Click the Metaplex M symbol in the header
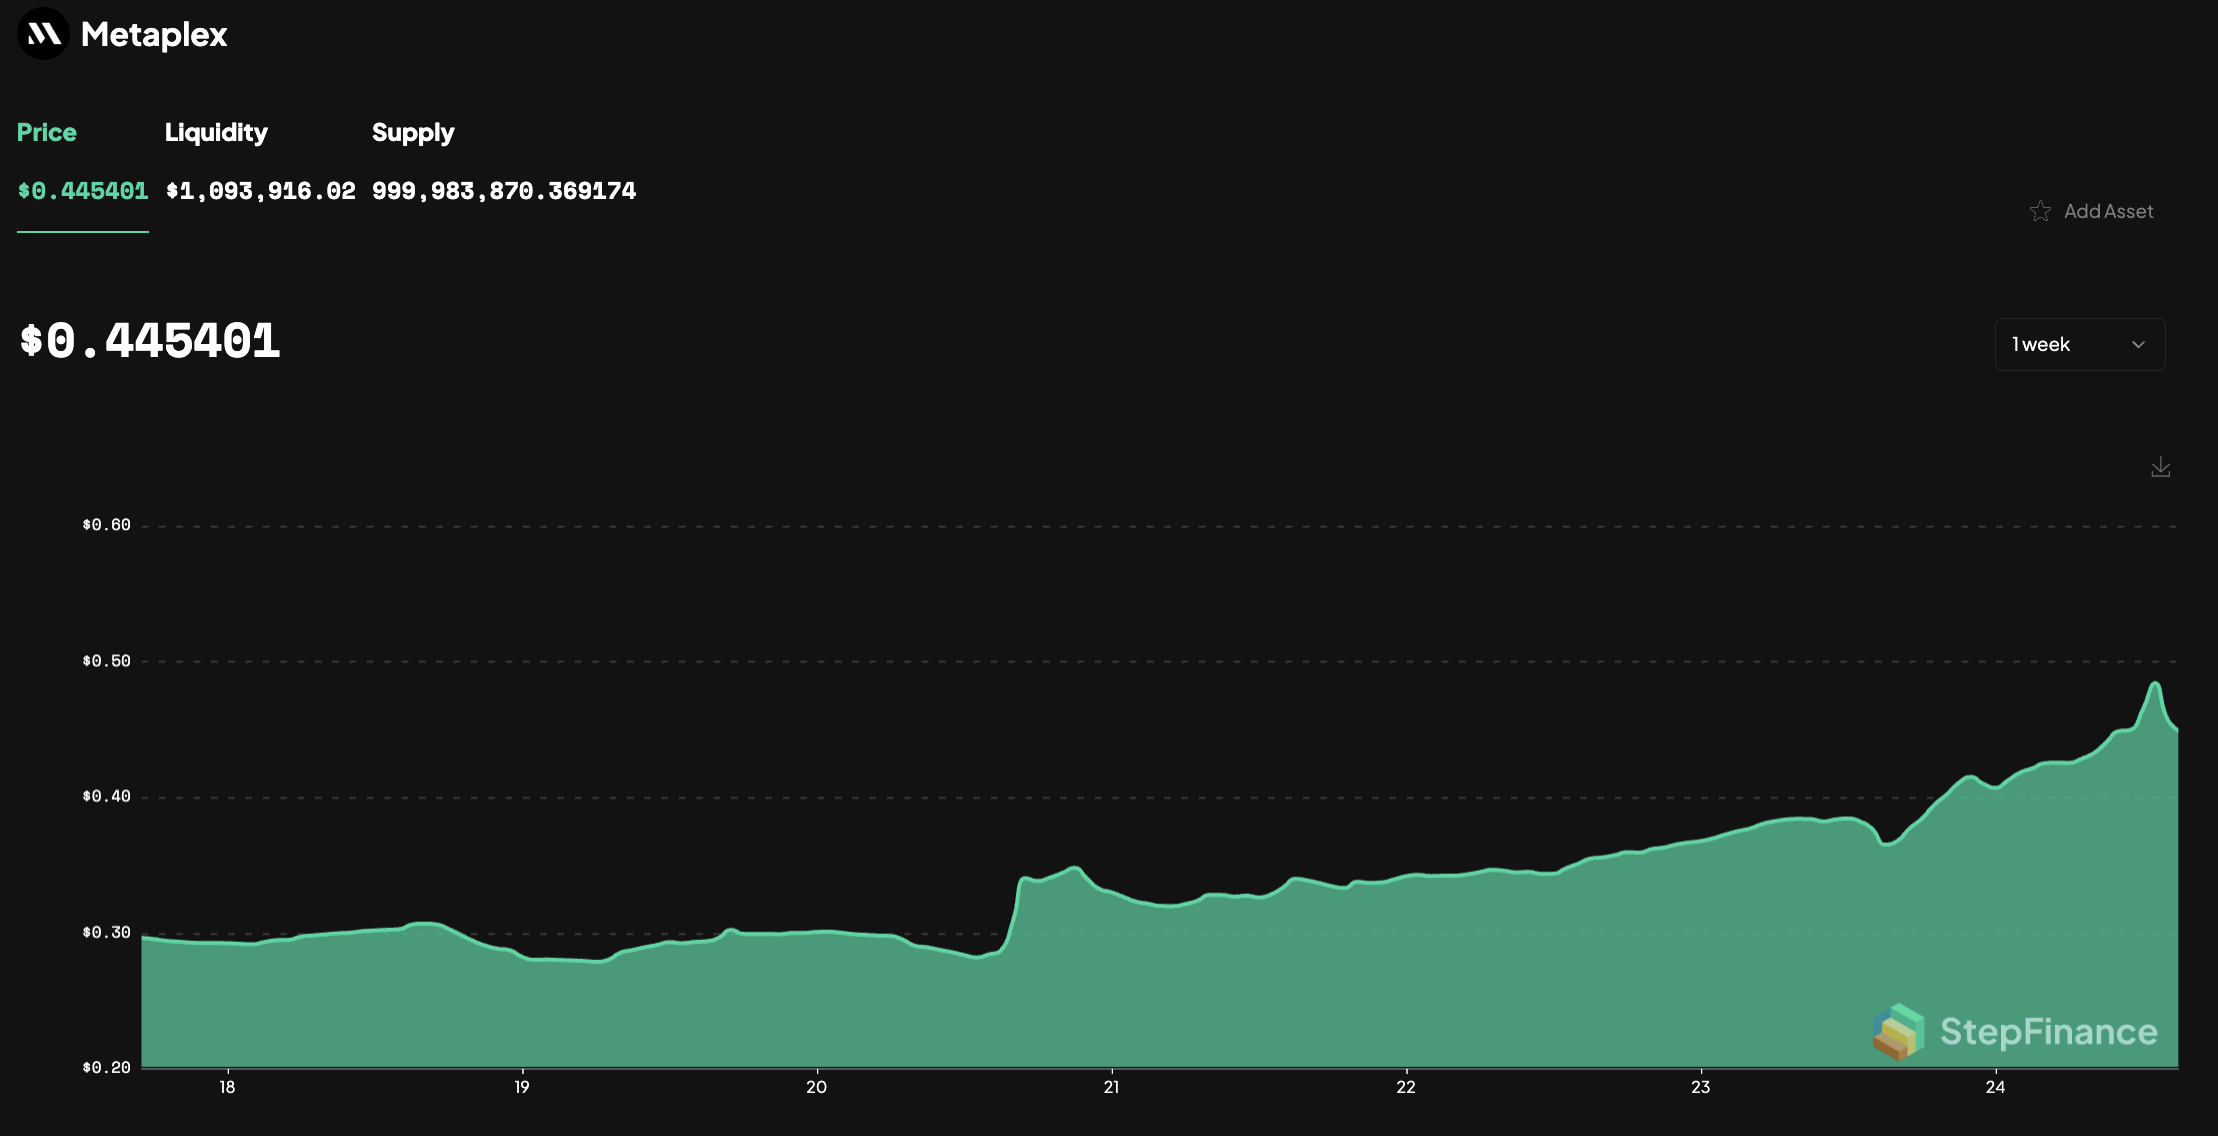This screenshot has width=2218, height=1136. coord(41,34)
